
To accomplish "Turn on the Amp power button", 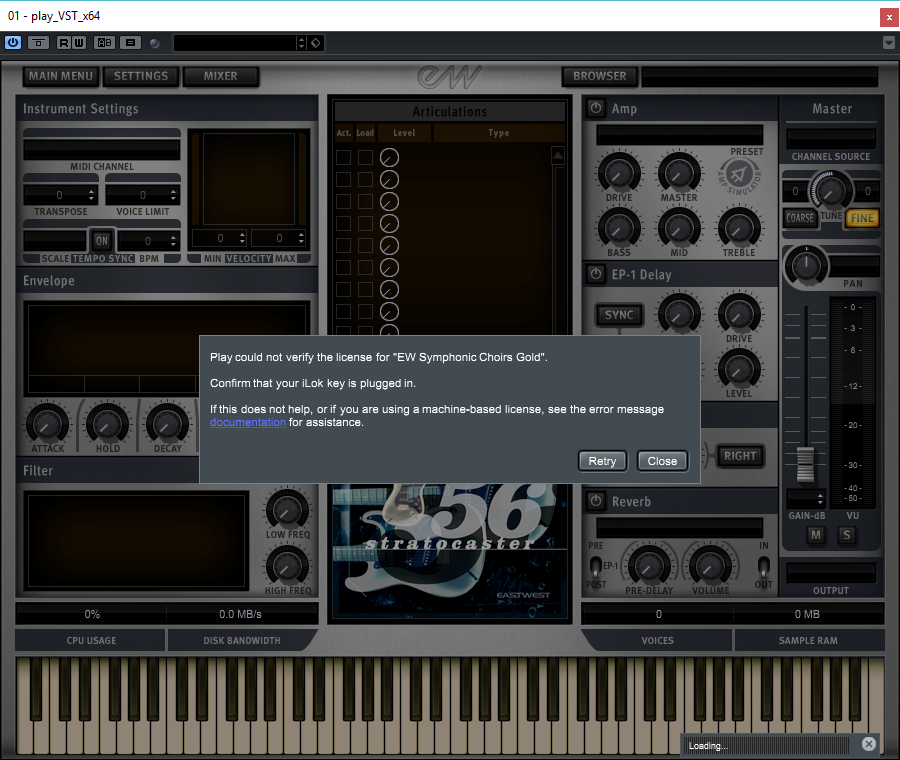I will 596,108.
